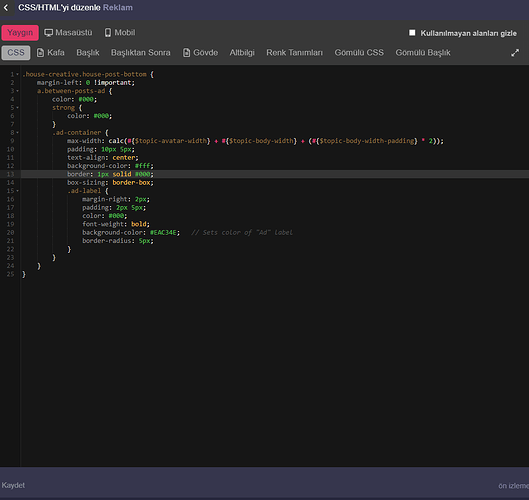Place cursor in border line 13
529x500 pixels.
click(275, 174)
